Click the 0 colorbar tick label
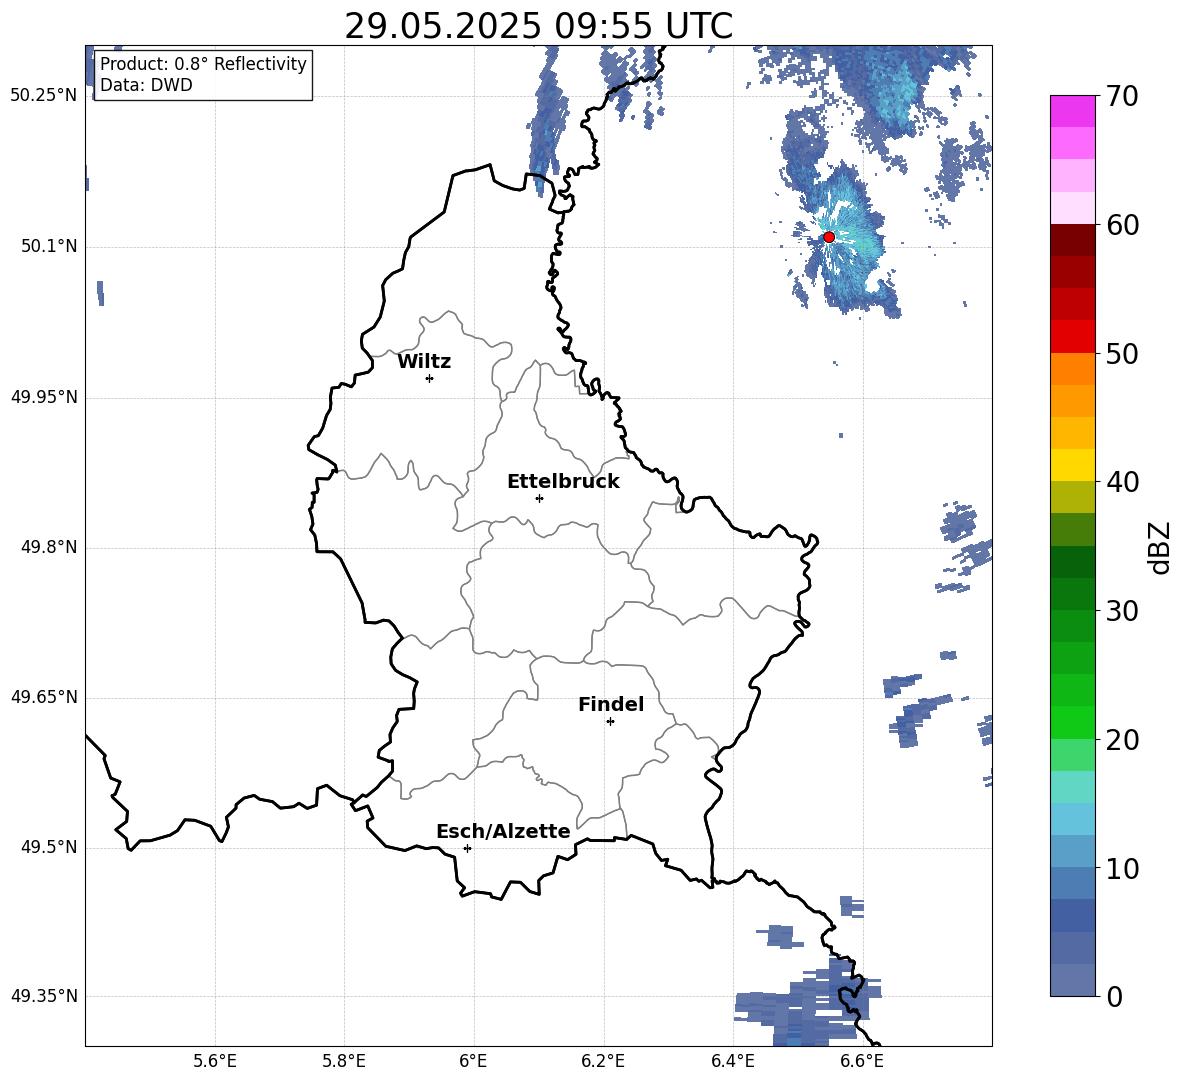 point(1114,996)
